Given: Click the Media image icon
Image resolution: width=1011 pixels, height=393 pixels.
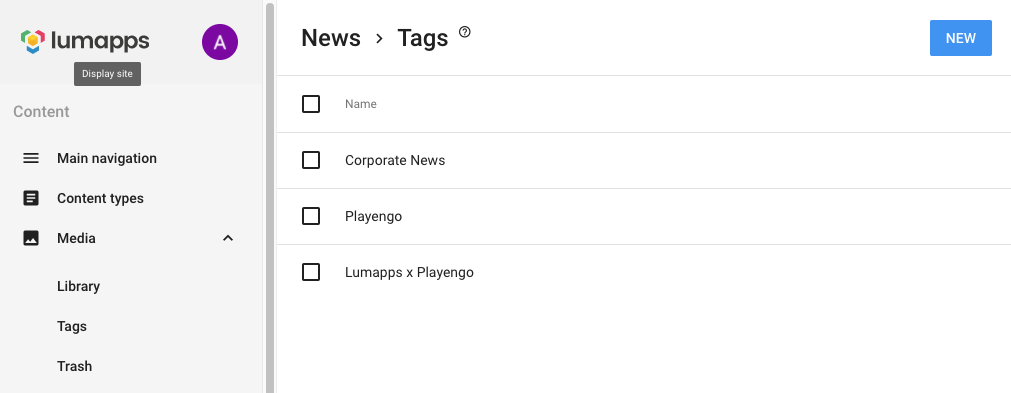Looking at the screenshot, I should tap(31, 238).
